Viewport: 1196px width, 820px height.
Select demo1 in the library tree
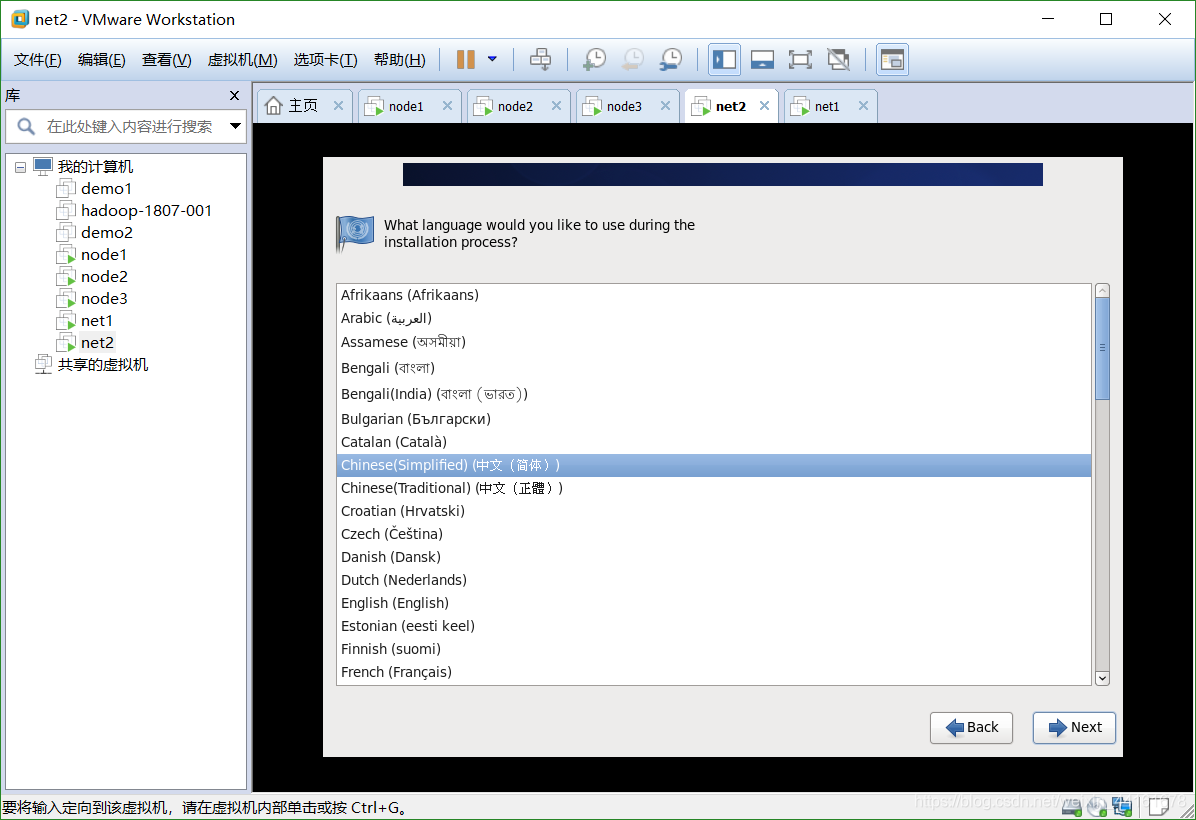(106, 188)
